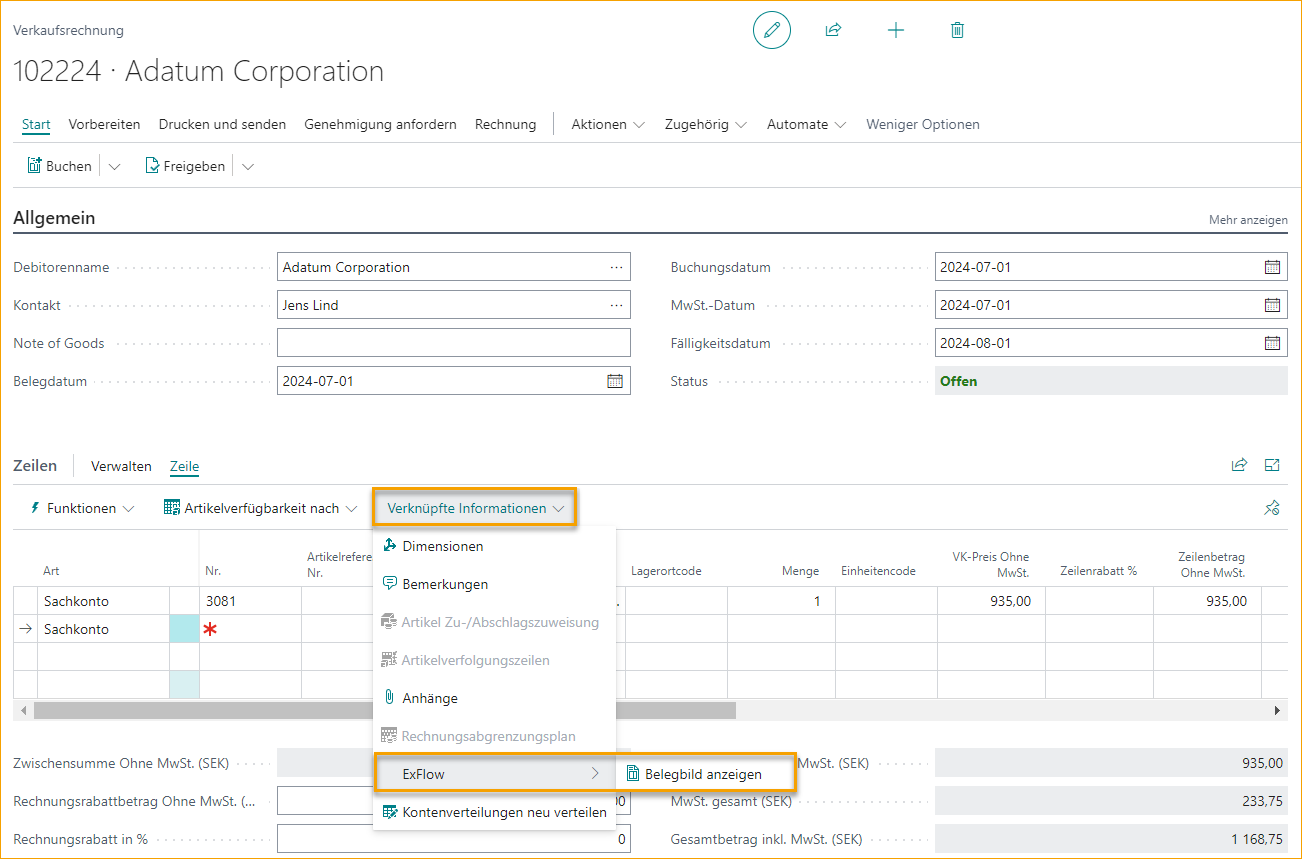
Task: Click Sachkonto in the first line row
Action: pyautogui.click(x=103, y=601)
